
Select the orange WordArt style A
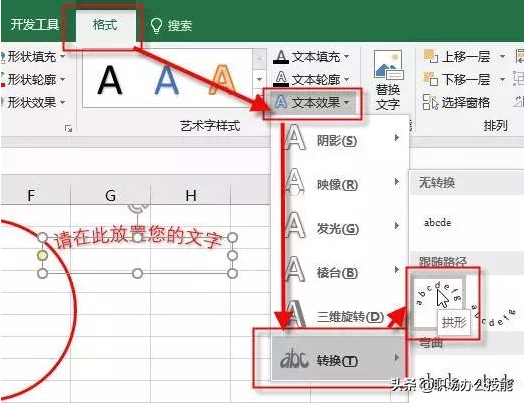(x=222, y=80)
